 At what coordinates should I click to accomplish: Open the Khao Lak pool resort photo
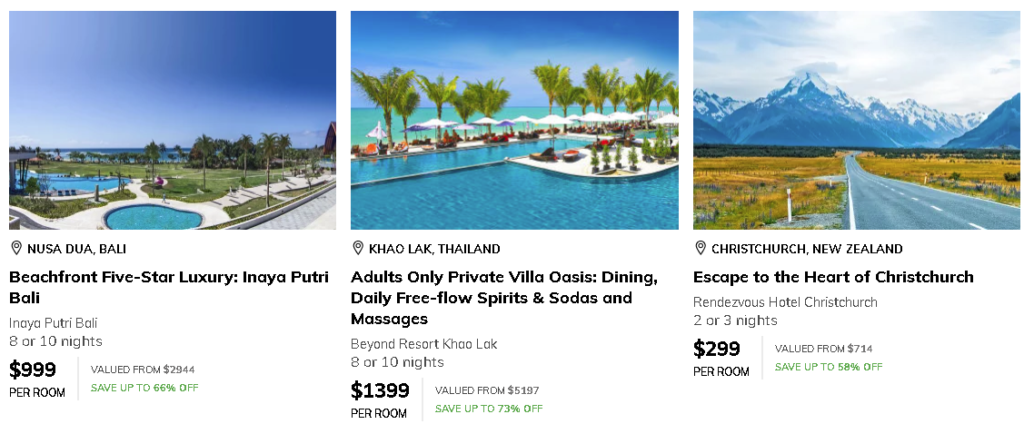click(514, 120)
